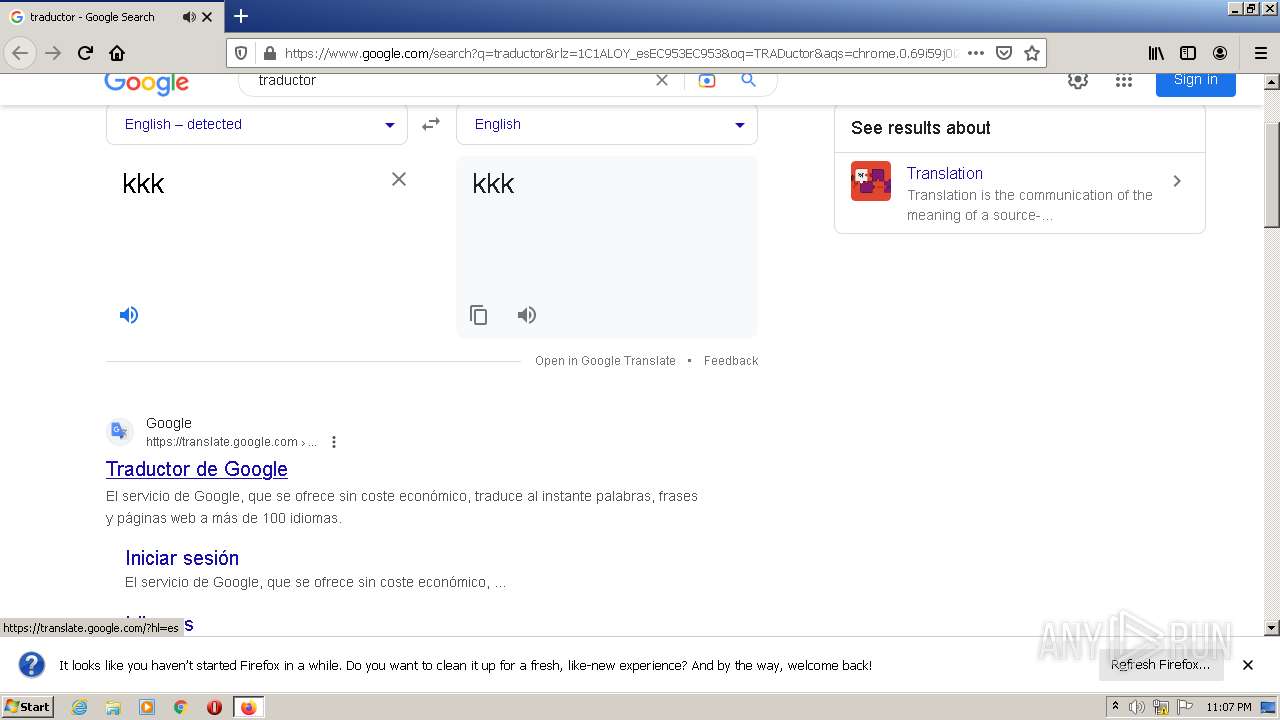This screenshot has width=1280, height=720.
Task: Open in Google Translate link
Action: pos(605,361)
